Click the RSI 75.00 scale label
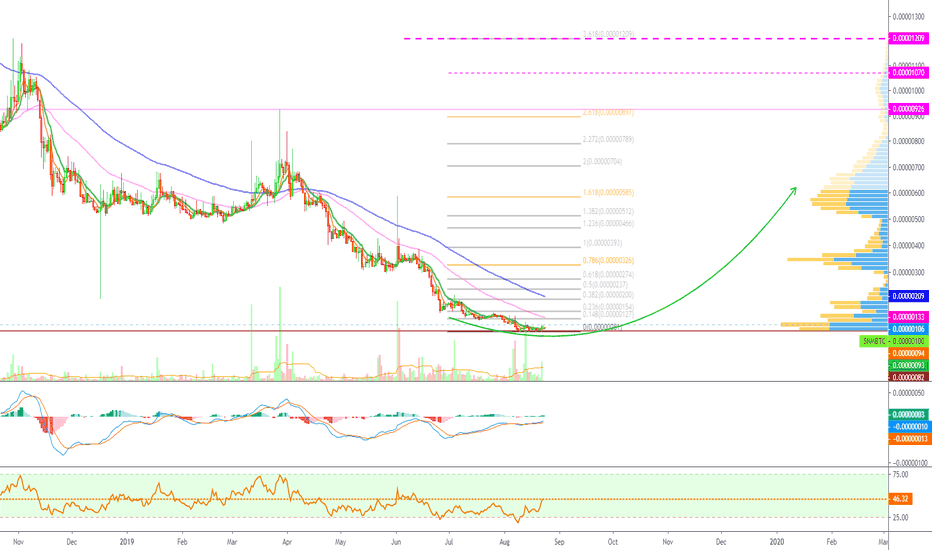This screenshot has height=550, width=932. 900,475
